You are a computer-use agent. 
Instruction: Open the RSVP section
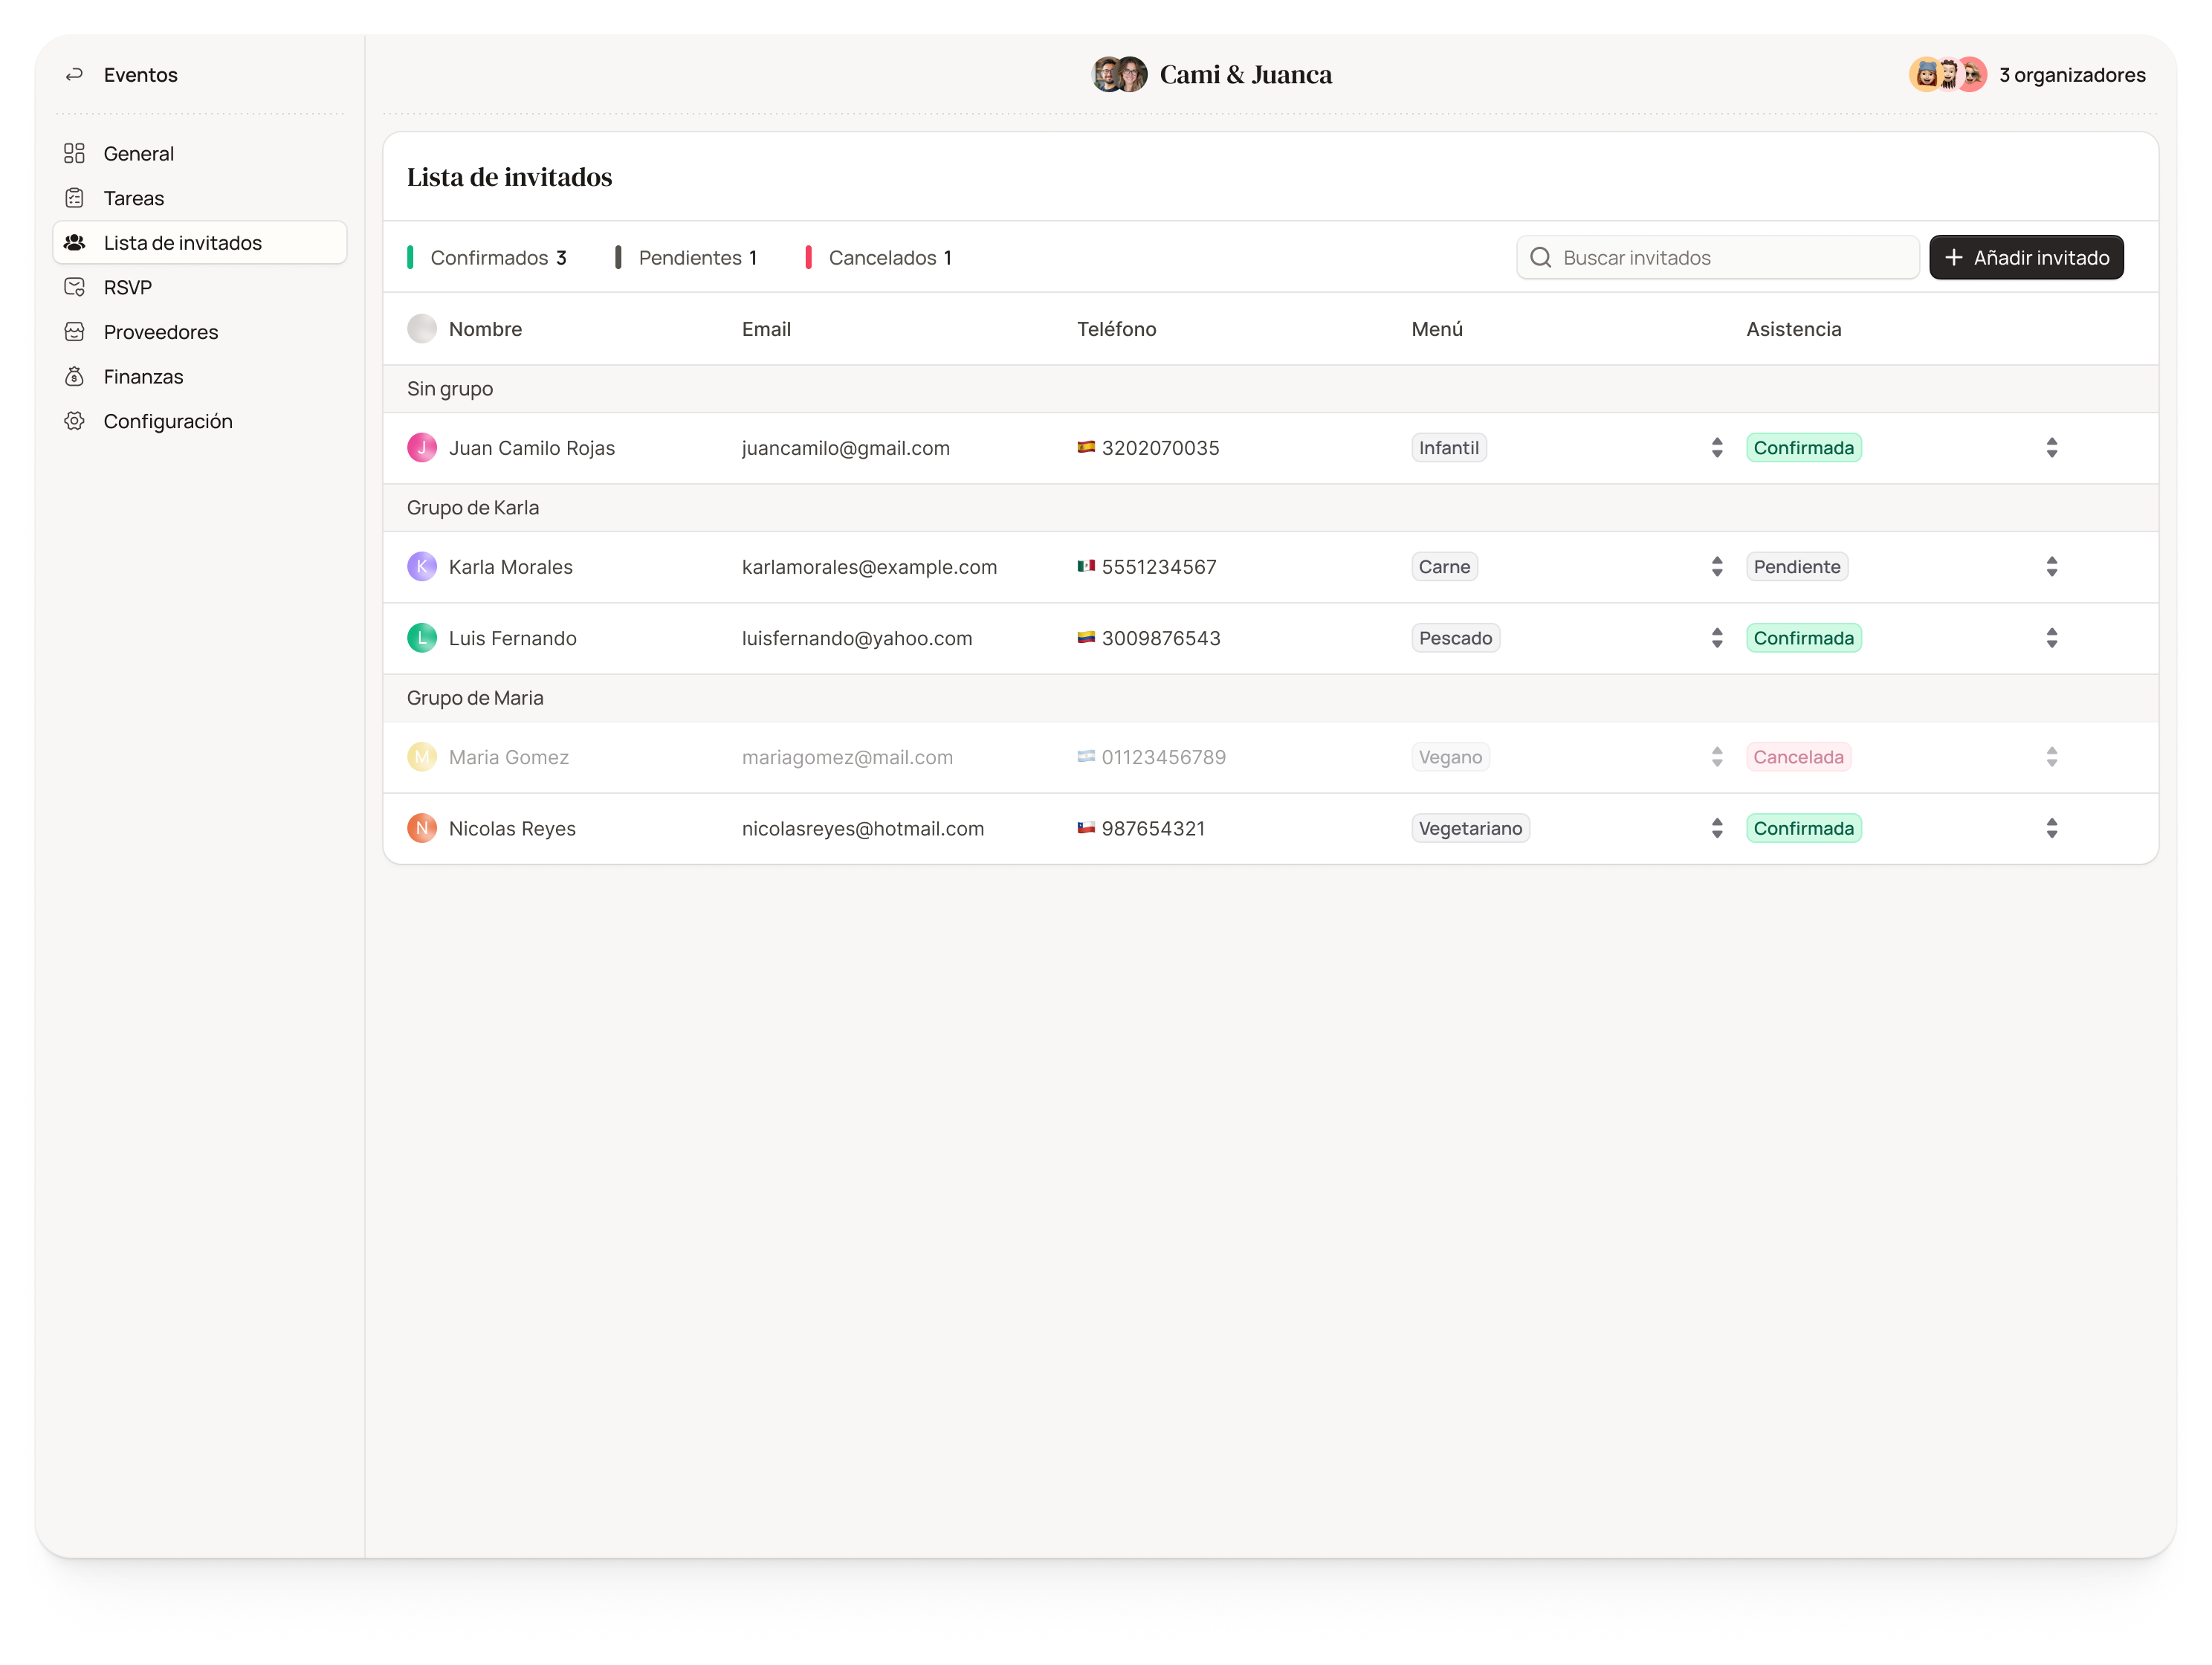pyautogui.click(x=200, y=287)
